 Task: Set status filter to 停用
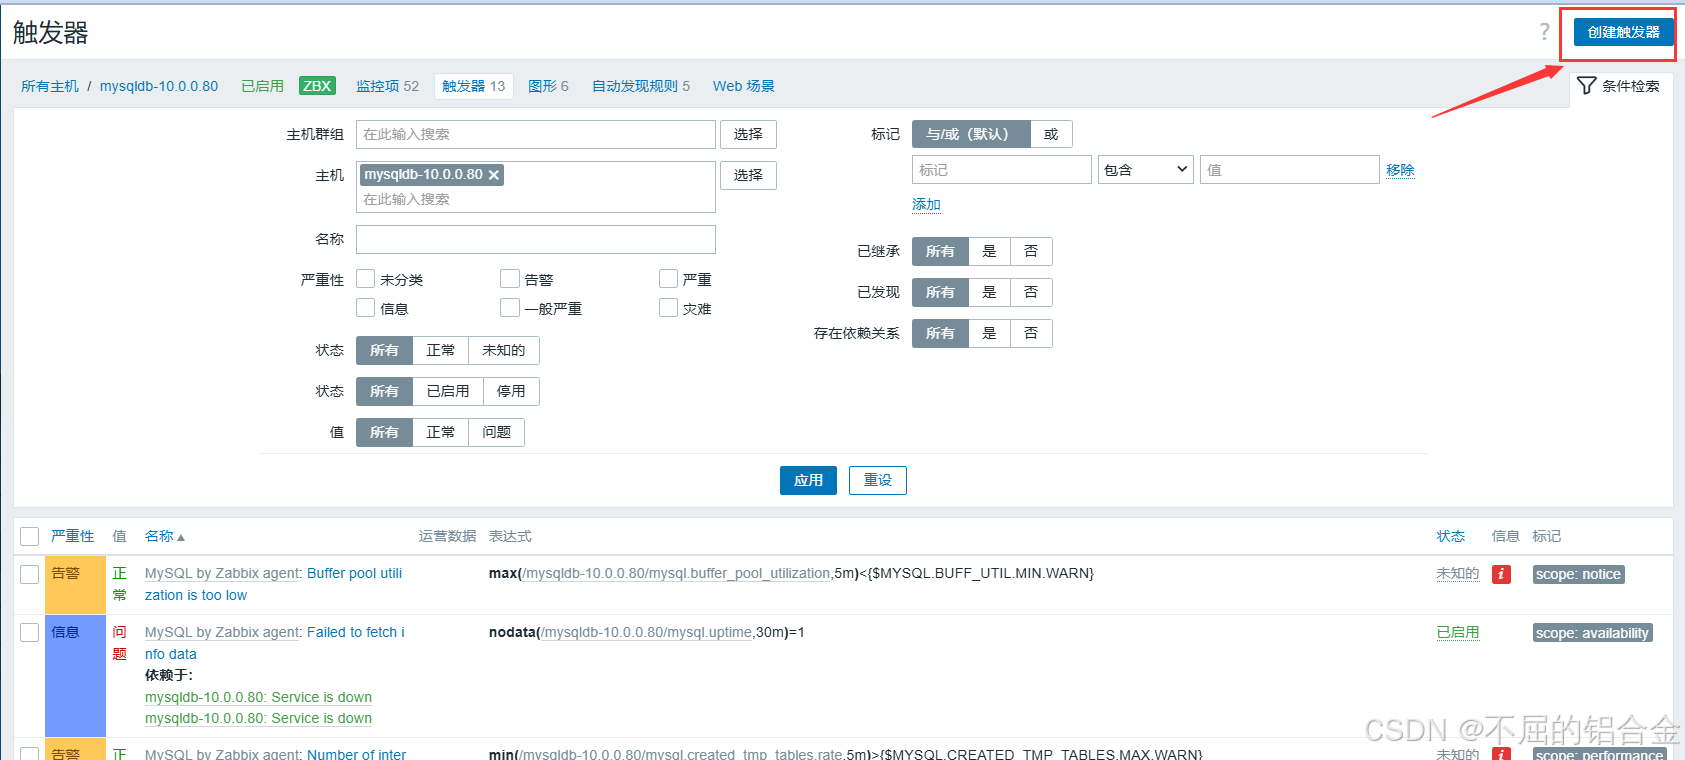511,391
